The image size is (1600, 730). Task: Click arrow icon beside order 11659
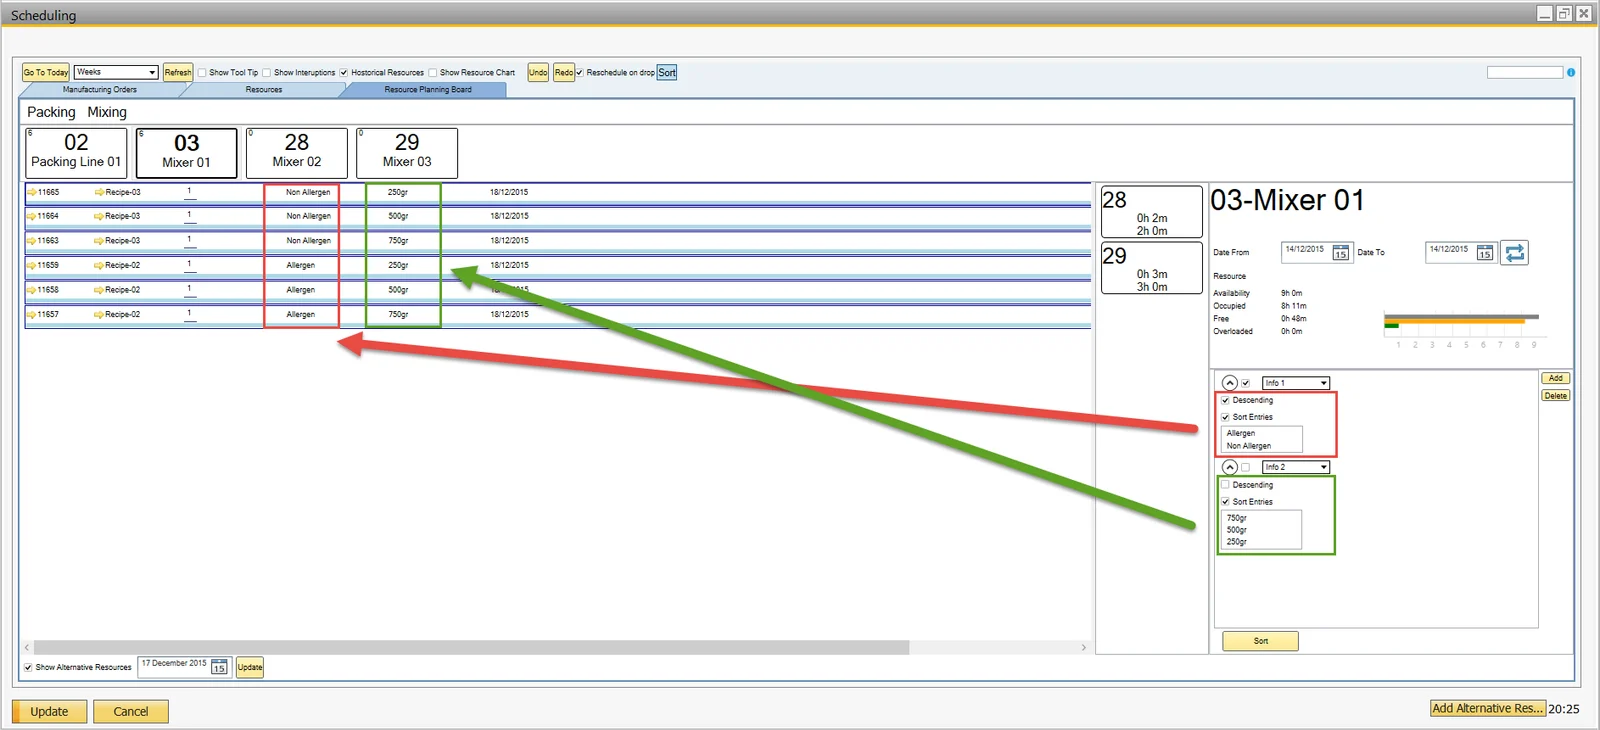(32, 265)
